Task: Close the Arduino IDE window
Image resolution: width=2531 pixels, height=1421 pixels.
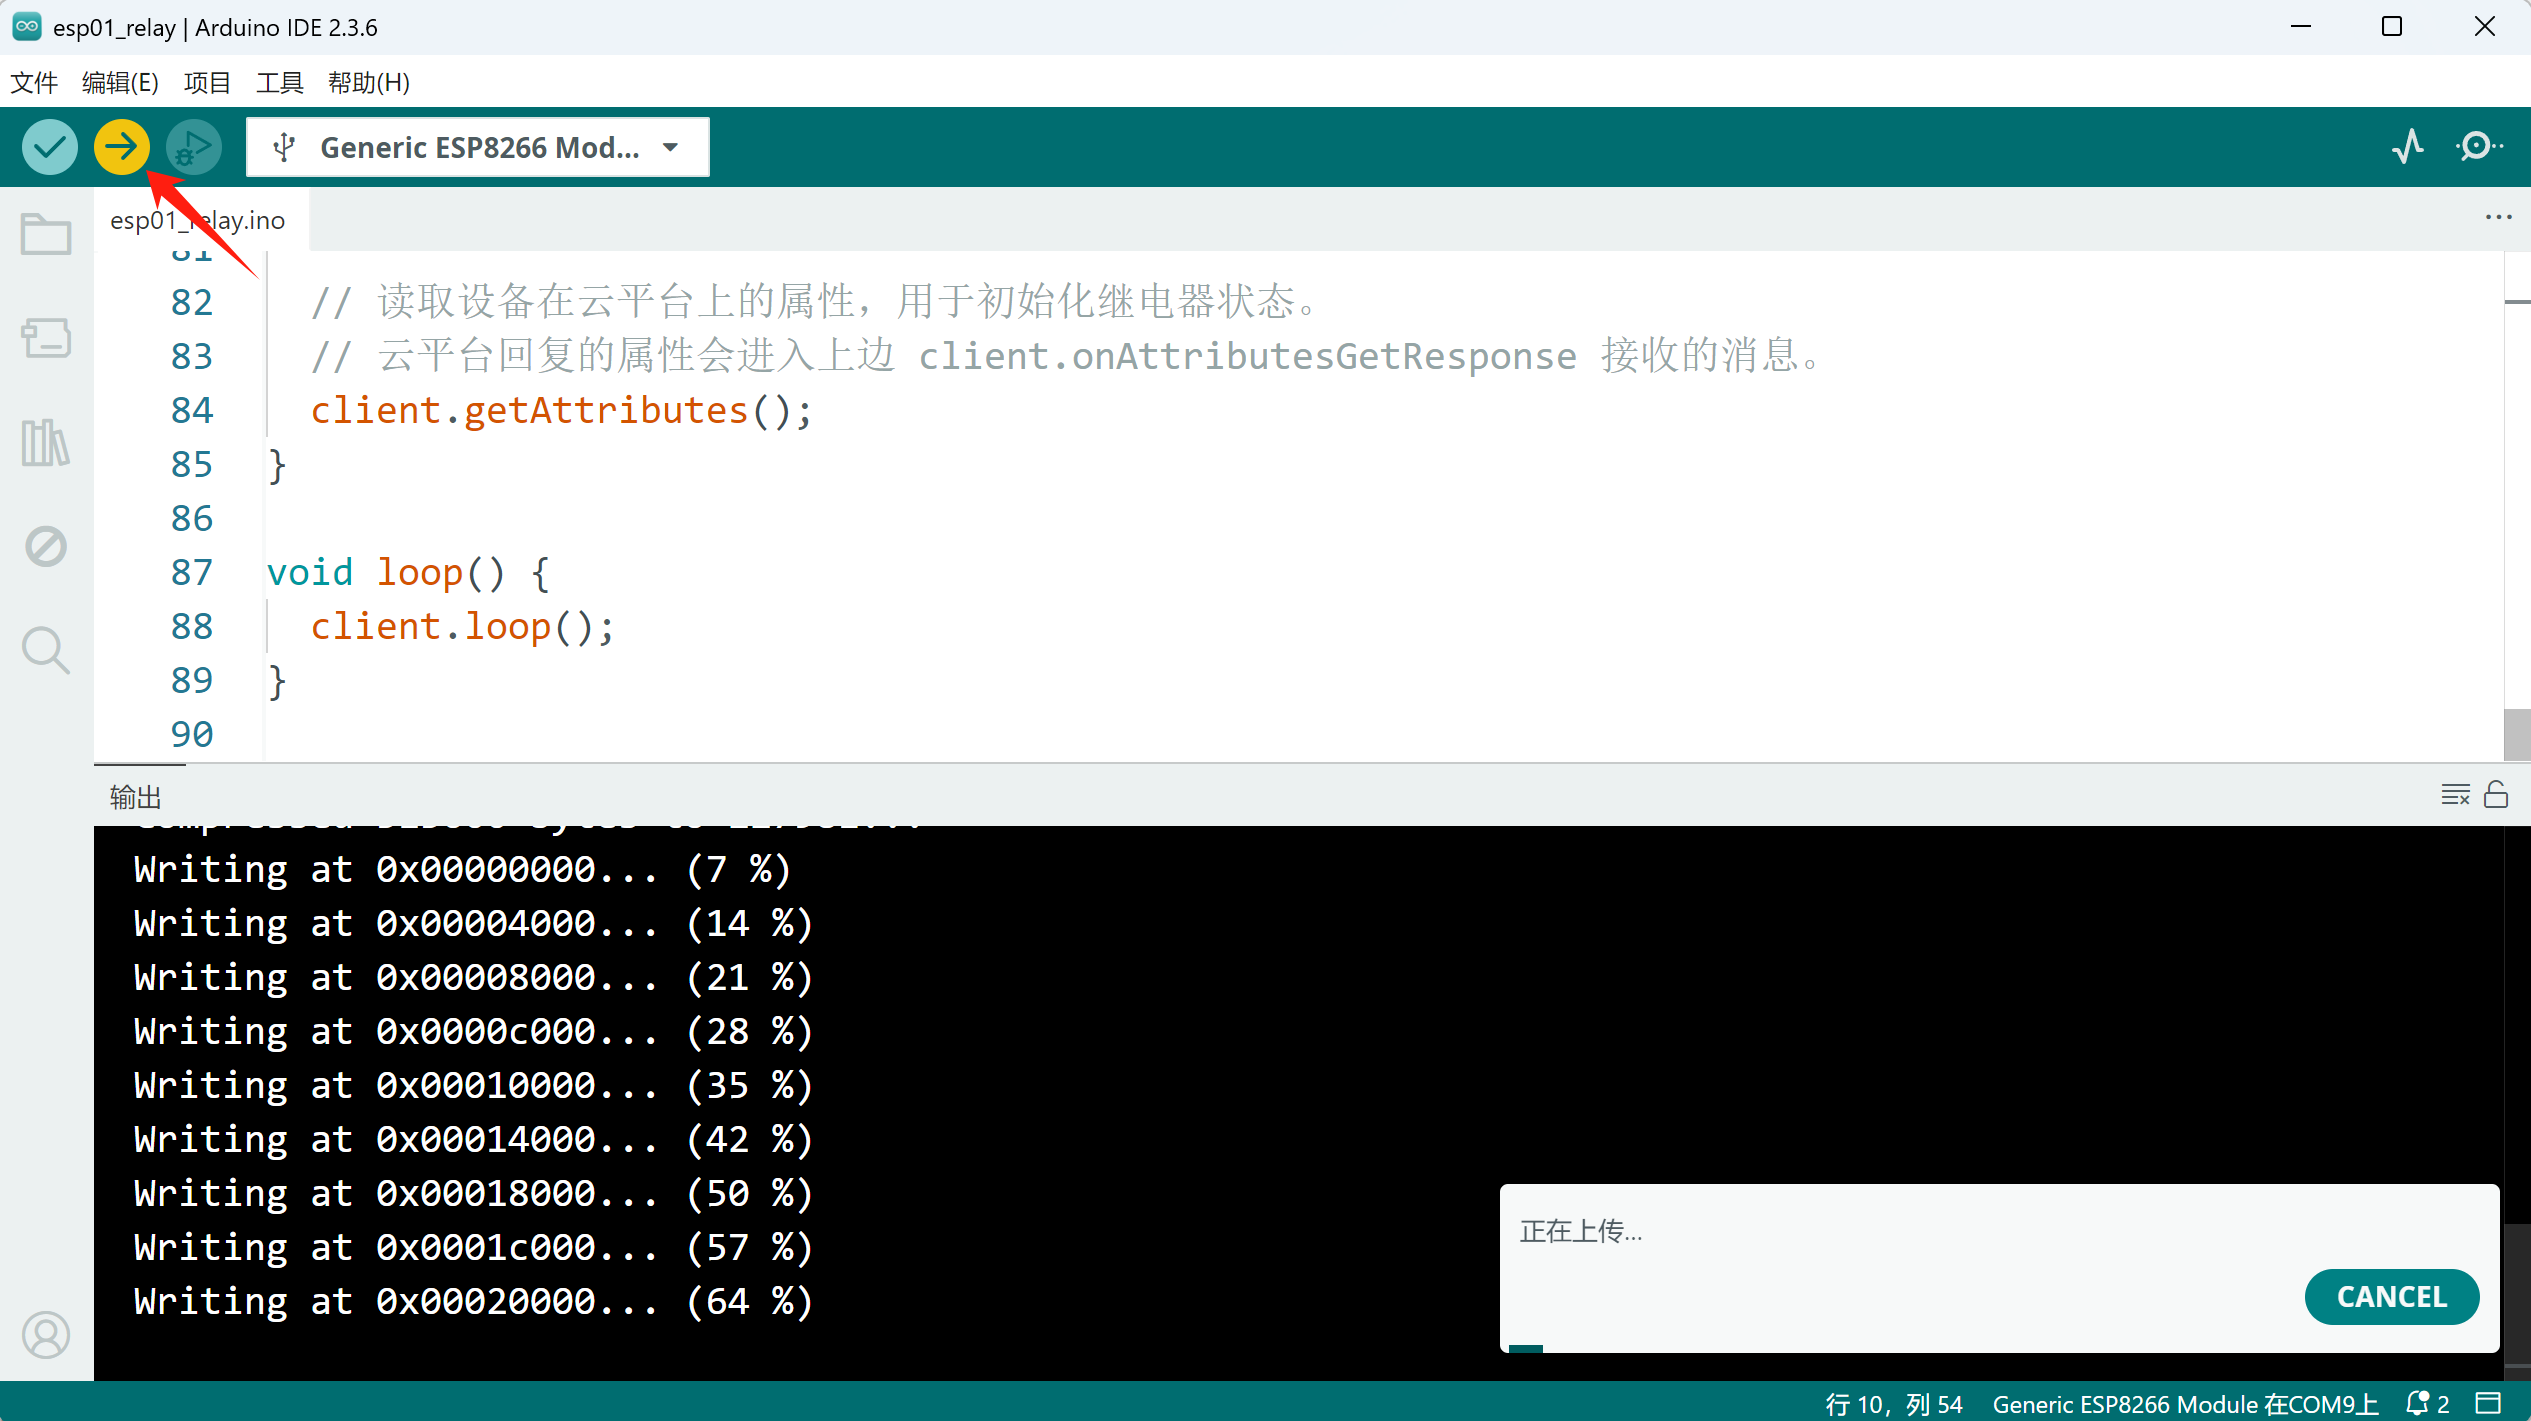Action: 2484,27
